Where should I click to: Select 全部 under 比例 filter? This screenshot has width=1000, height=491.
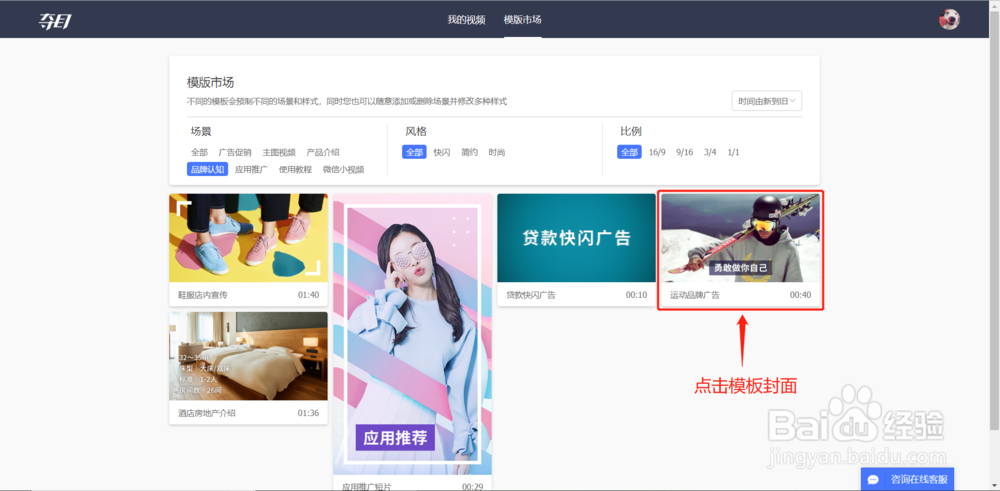[629, 152]
